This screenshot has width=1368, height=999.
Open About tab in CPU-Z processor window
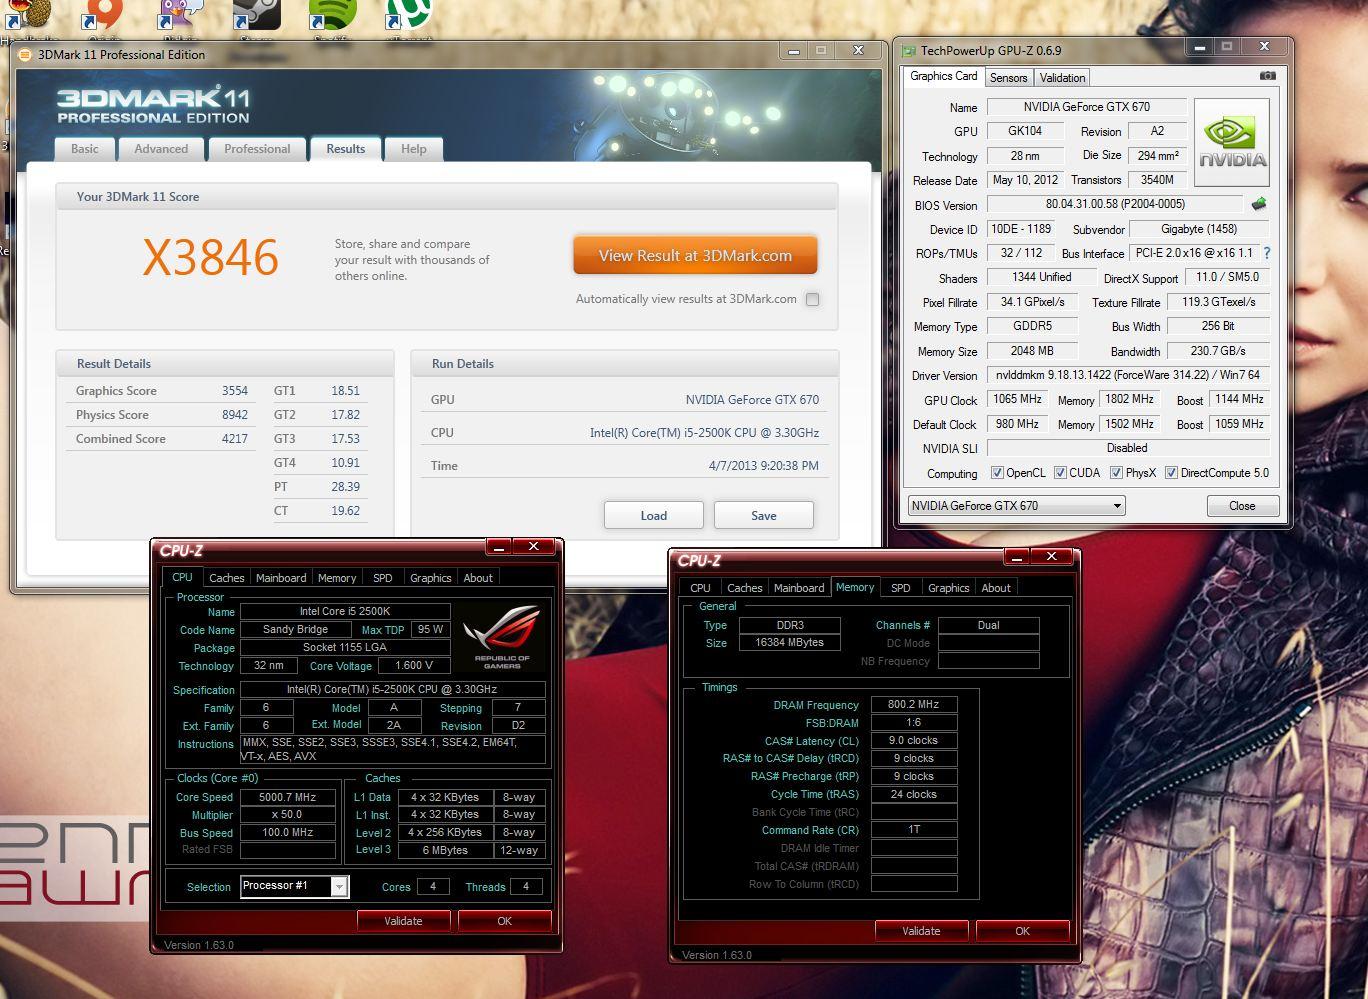coord(478,578)
